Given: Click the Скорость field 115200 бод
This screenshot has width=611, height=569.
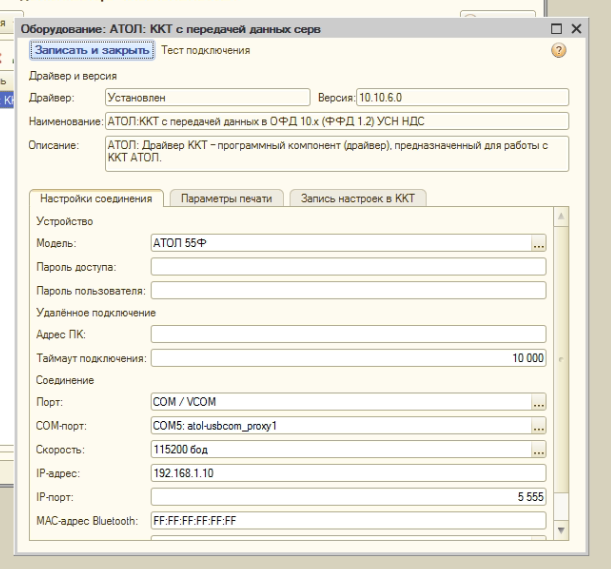Looking at the screenshot, I should pos(341,450).
